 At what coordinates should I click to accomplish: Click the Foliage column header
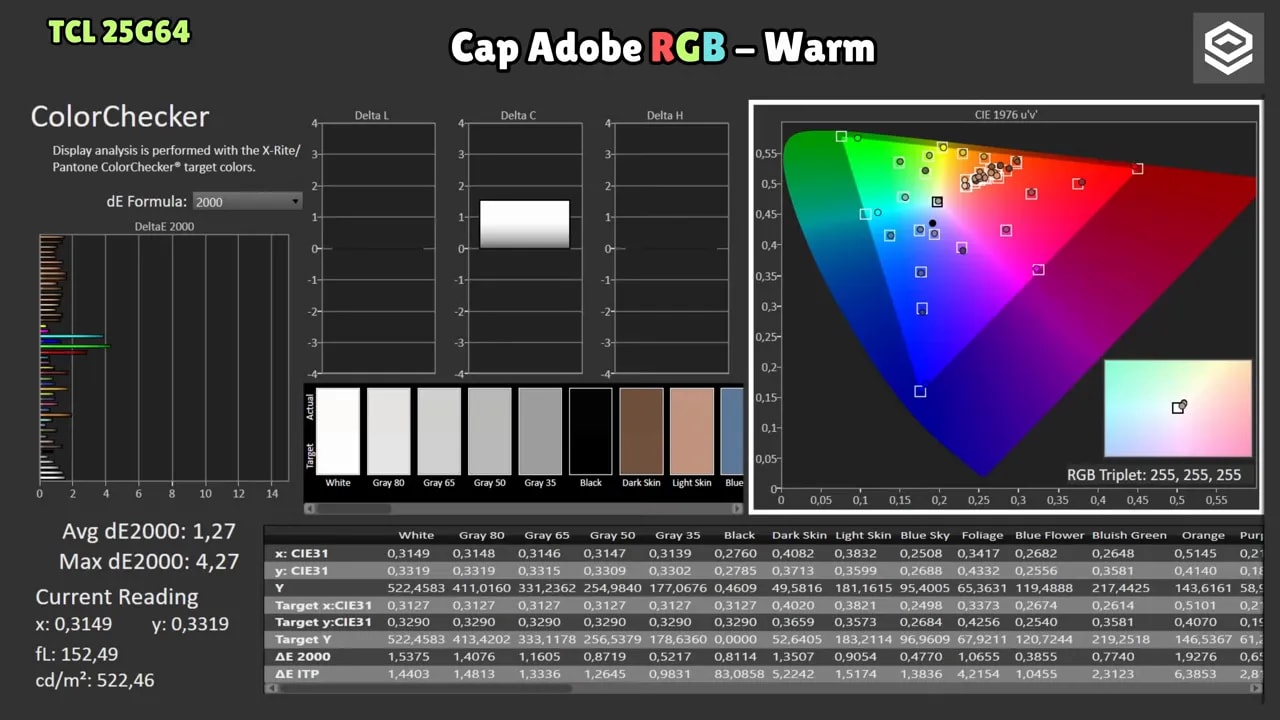point(982,535)
